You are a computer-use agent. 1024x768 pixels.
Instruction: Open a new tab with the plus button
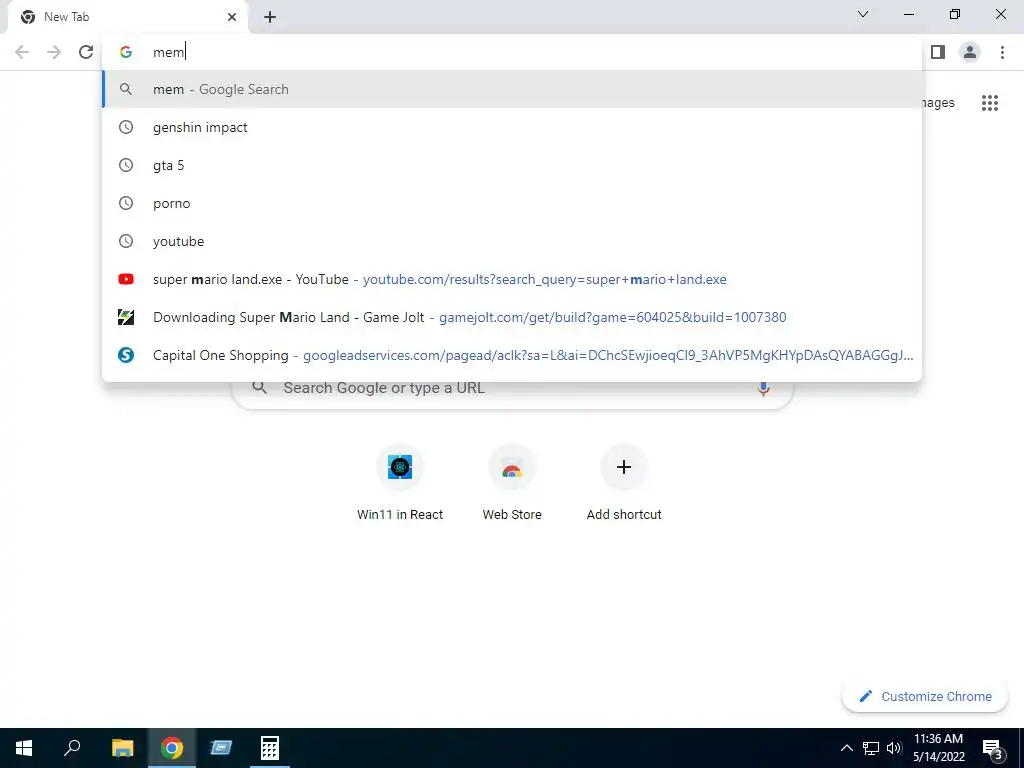(270, 17)
